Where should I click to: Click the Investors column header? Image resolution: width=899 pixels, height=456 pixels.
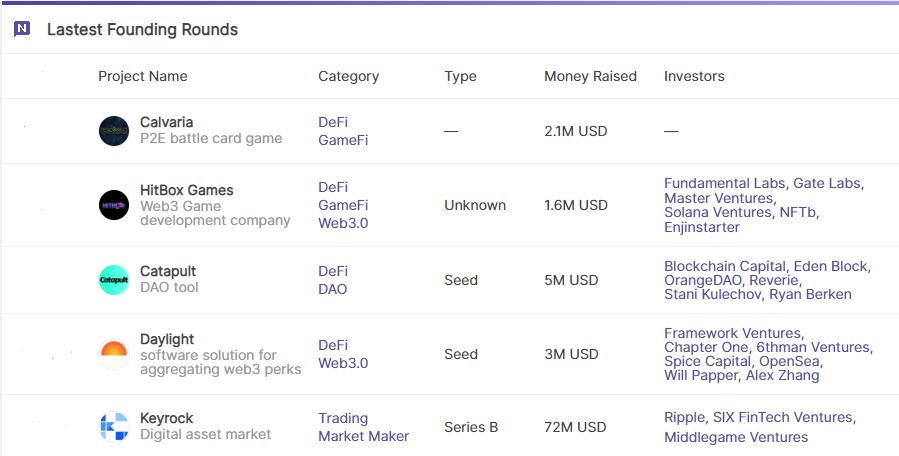tap(694, 76)
